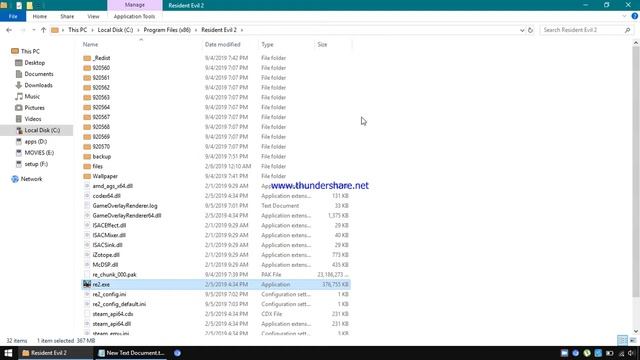This screenshot has height=360, width=640.
Task: Select the McDSP.dll file name
Action: (x=105, y=264)
